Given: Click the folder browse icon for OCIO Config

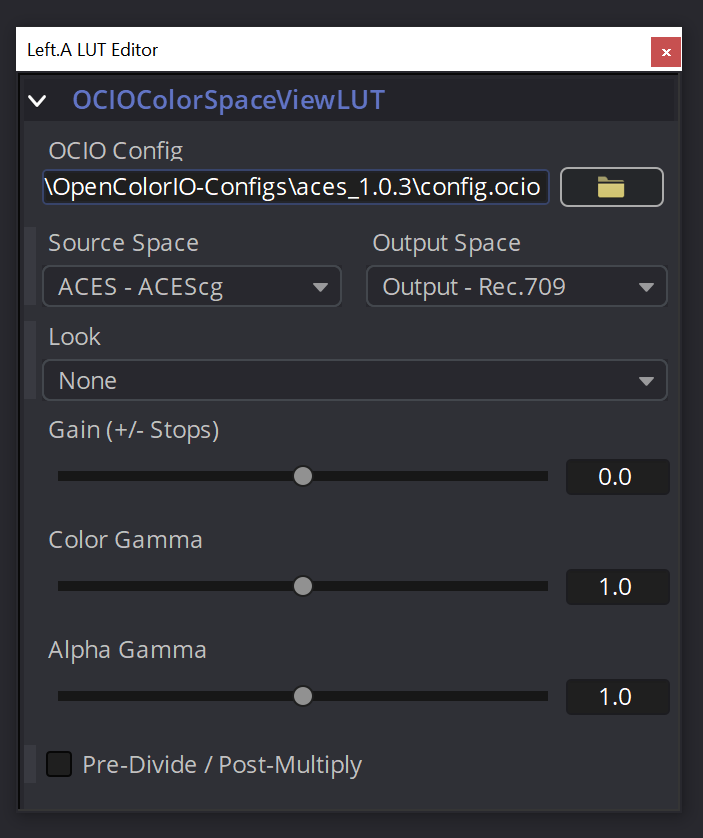Looking at the screenshot, I should 611,187.
